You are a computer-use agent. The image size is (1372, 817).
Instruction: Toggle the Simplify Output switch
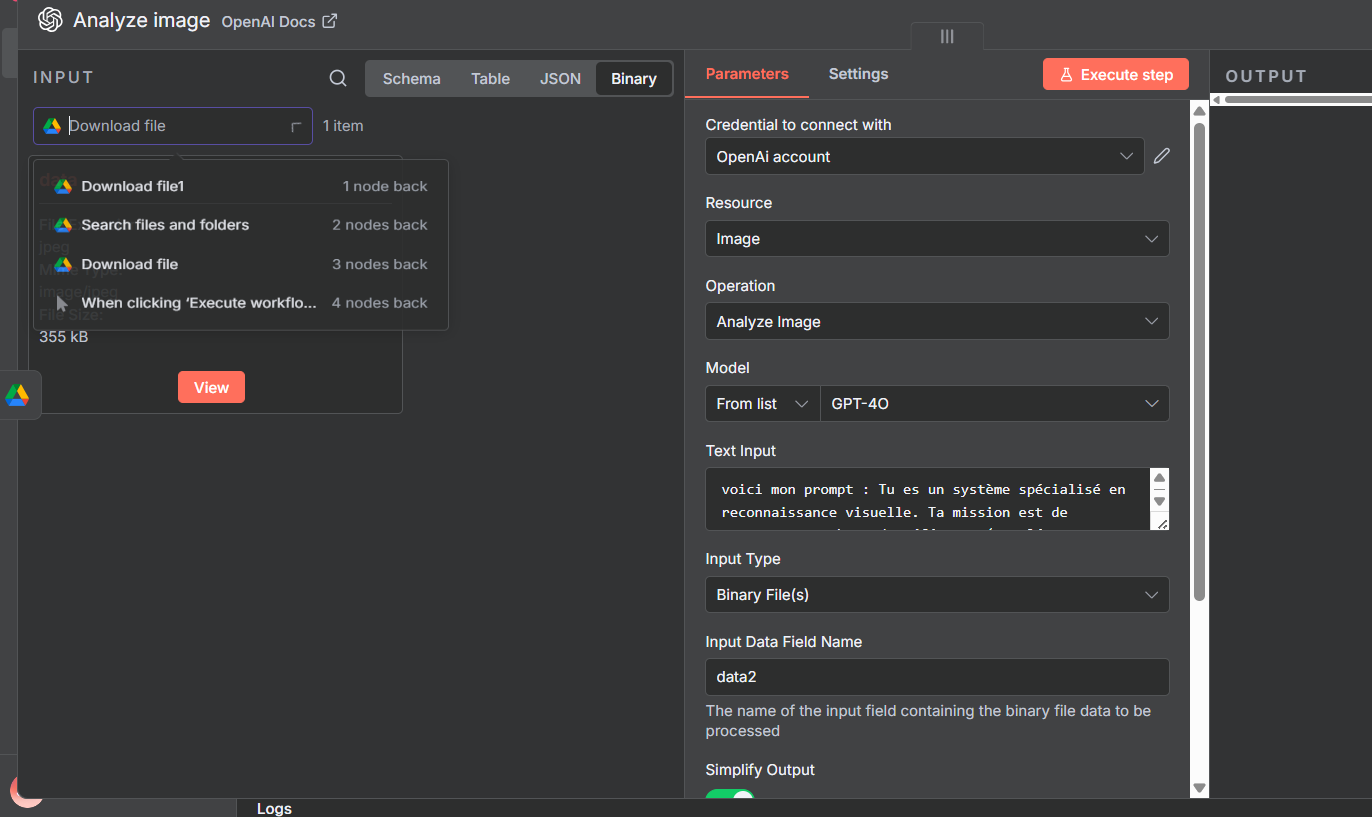click(730, 797)
